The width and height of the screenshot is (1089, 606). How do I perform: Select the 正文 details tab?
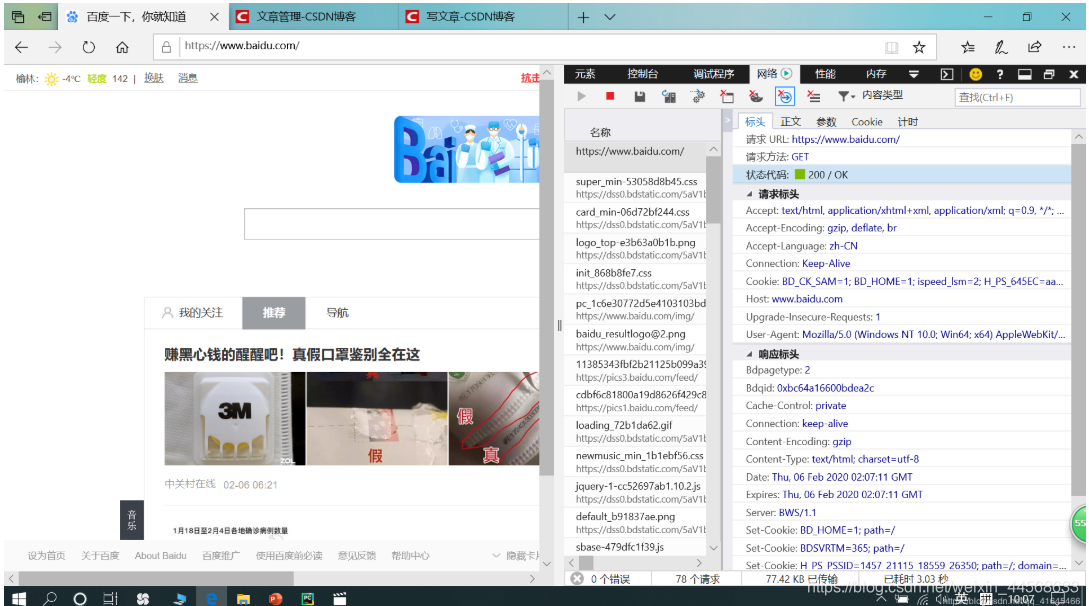[790, 121]
